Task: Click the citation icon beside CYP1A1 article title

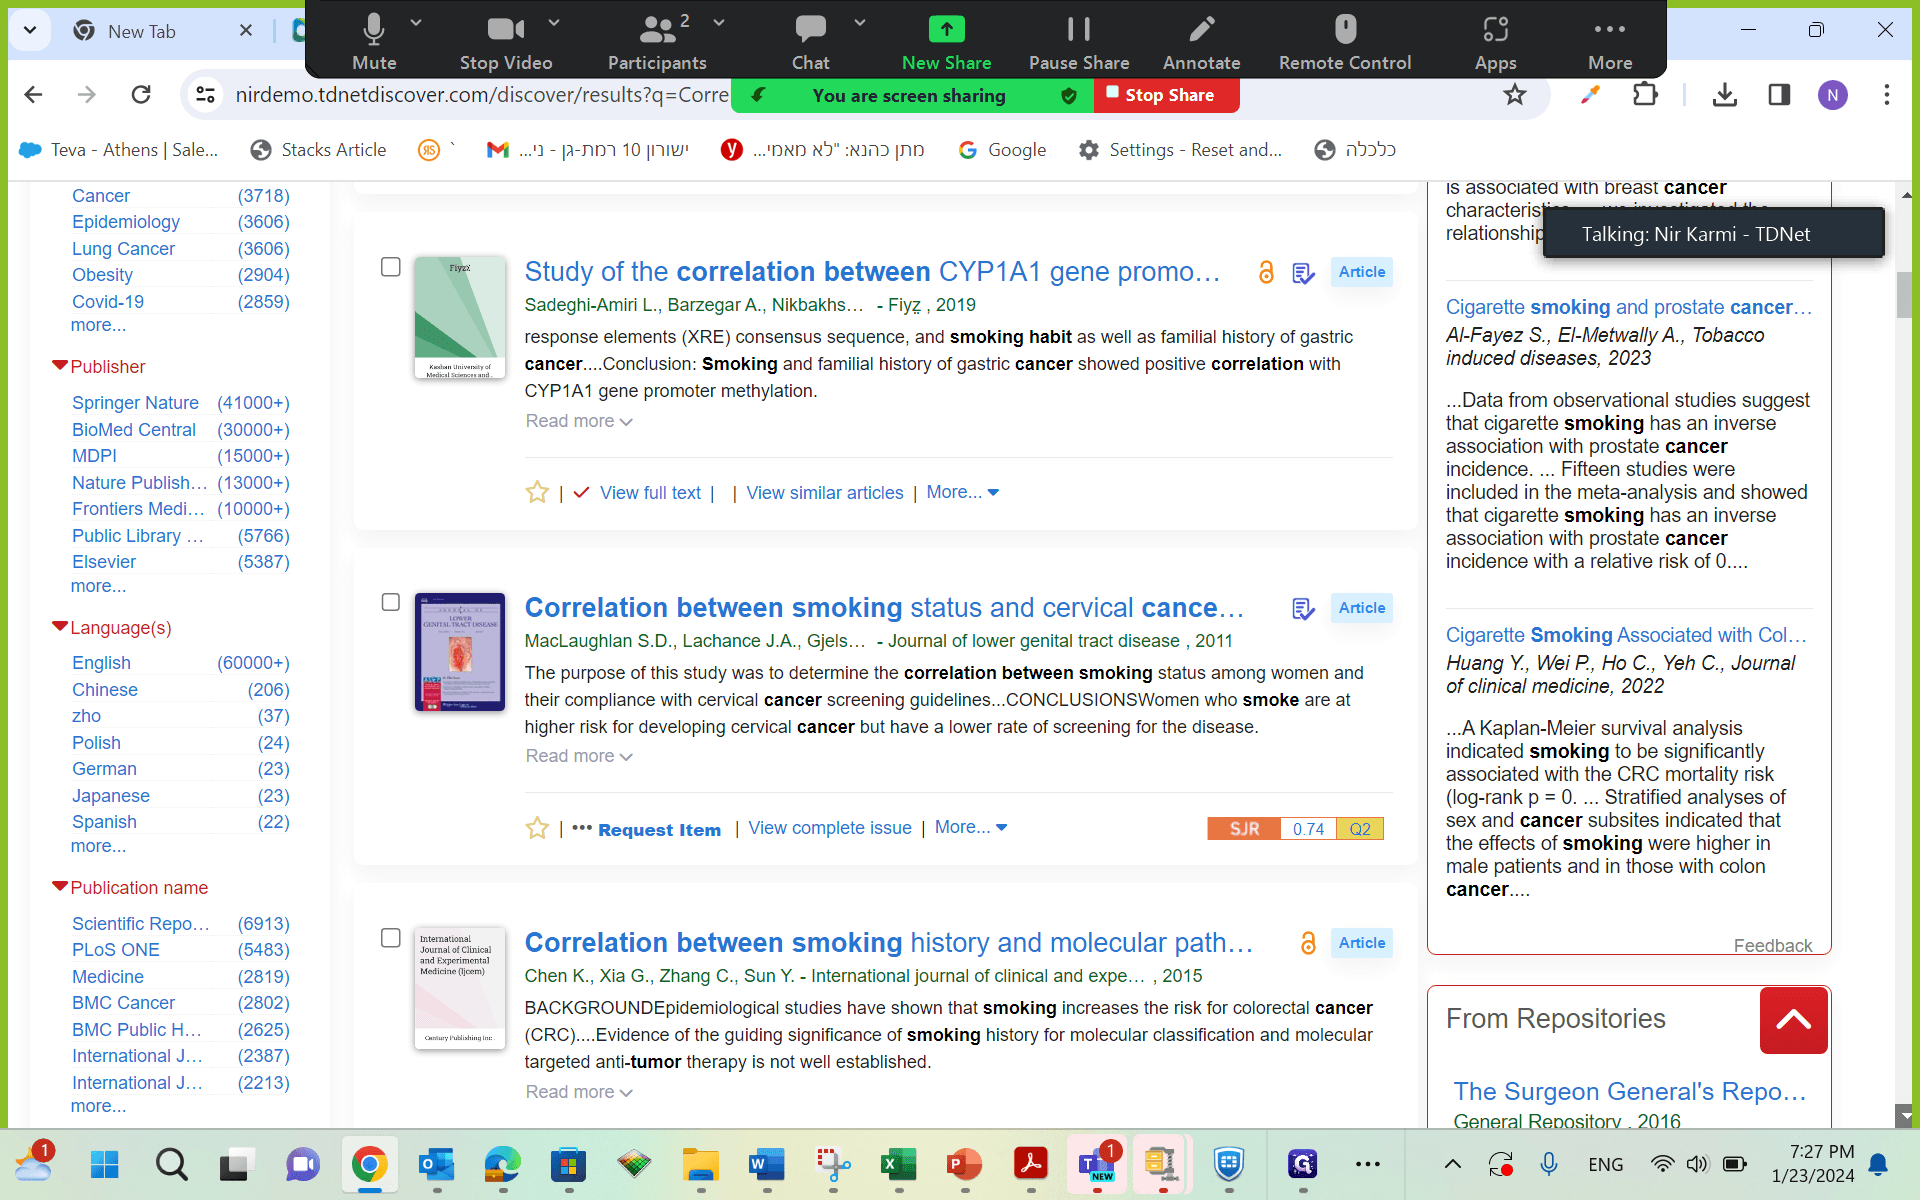Action: (x=1303, y=273)
